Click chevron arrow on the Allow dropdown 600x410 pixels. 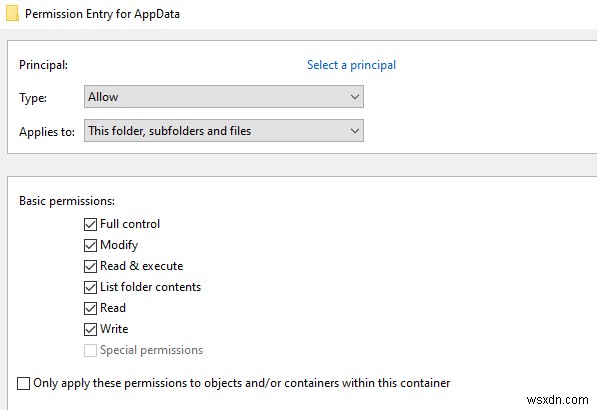pos(354,97)
